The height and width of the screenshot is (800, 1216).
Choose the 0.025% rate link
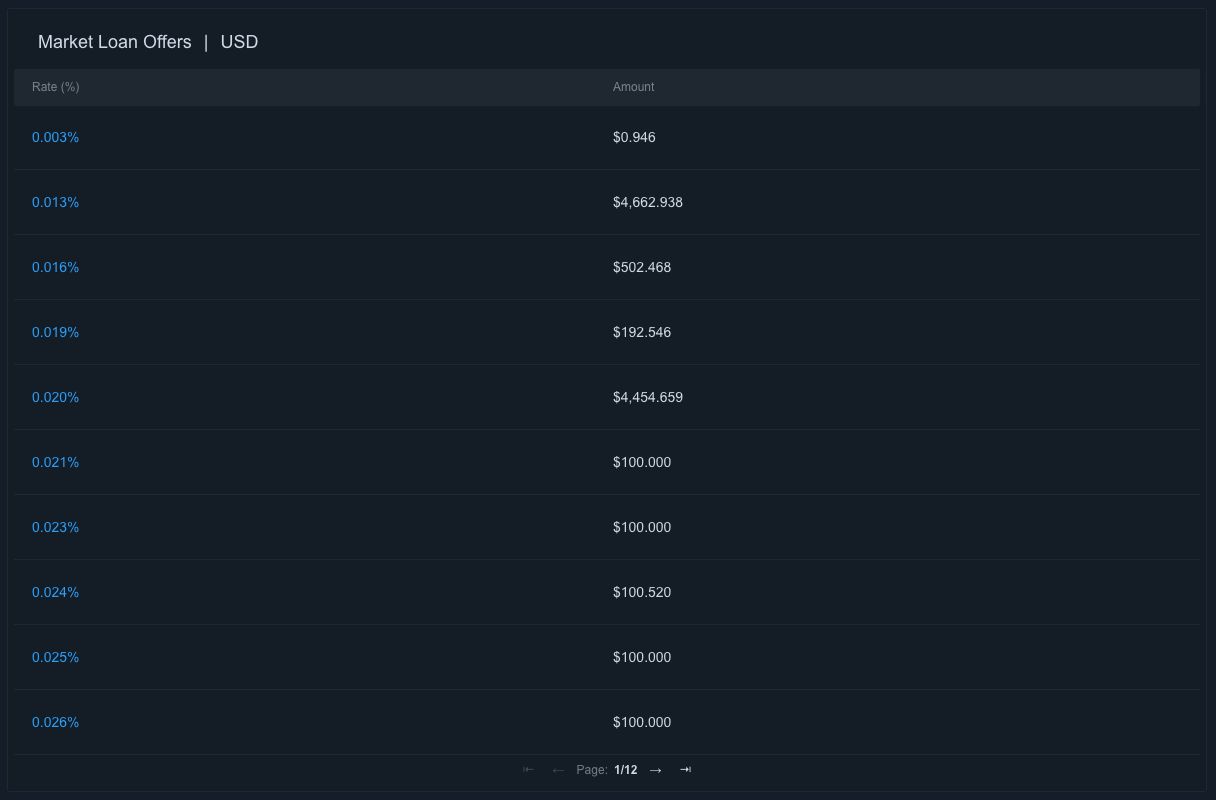(x=55, y=657)
